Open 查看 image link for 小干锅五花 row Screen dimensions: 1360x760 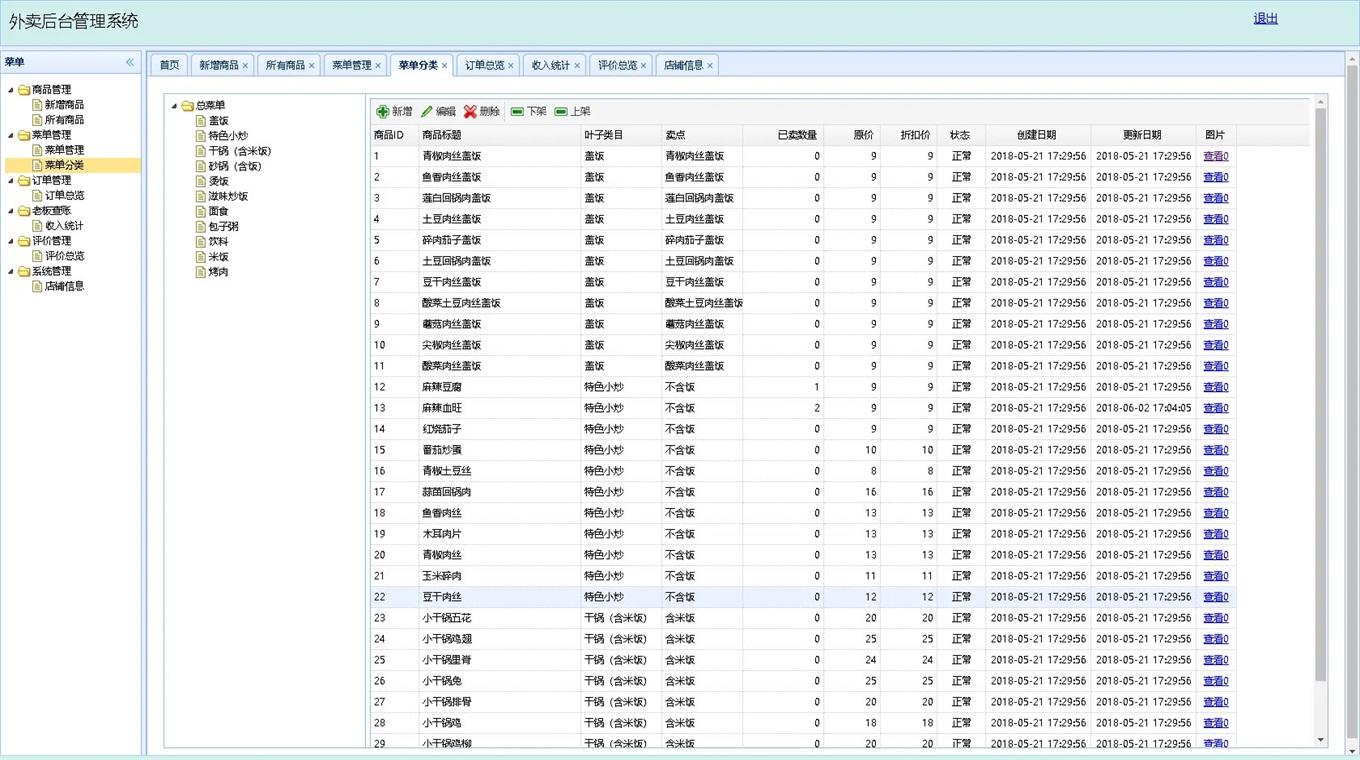[x=1215, y=618]
